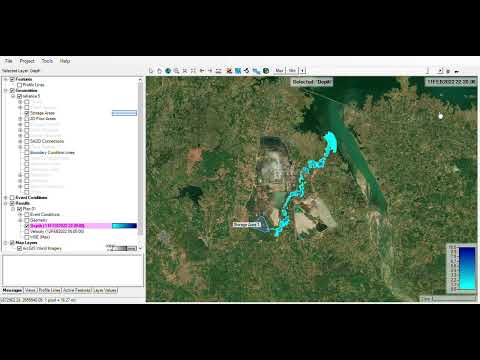480x360 pixels.
Task: Select the zoom-in magnifier tool
Action: (176, 71)
